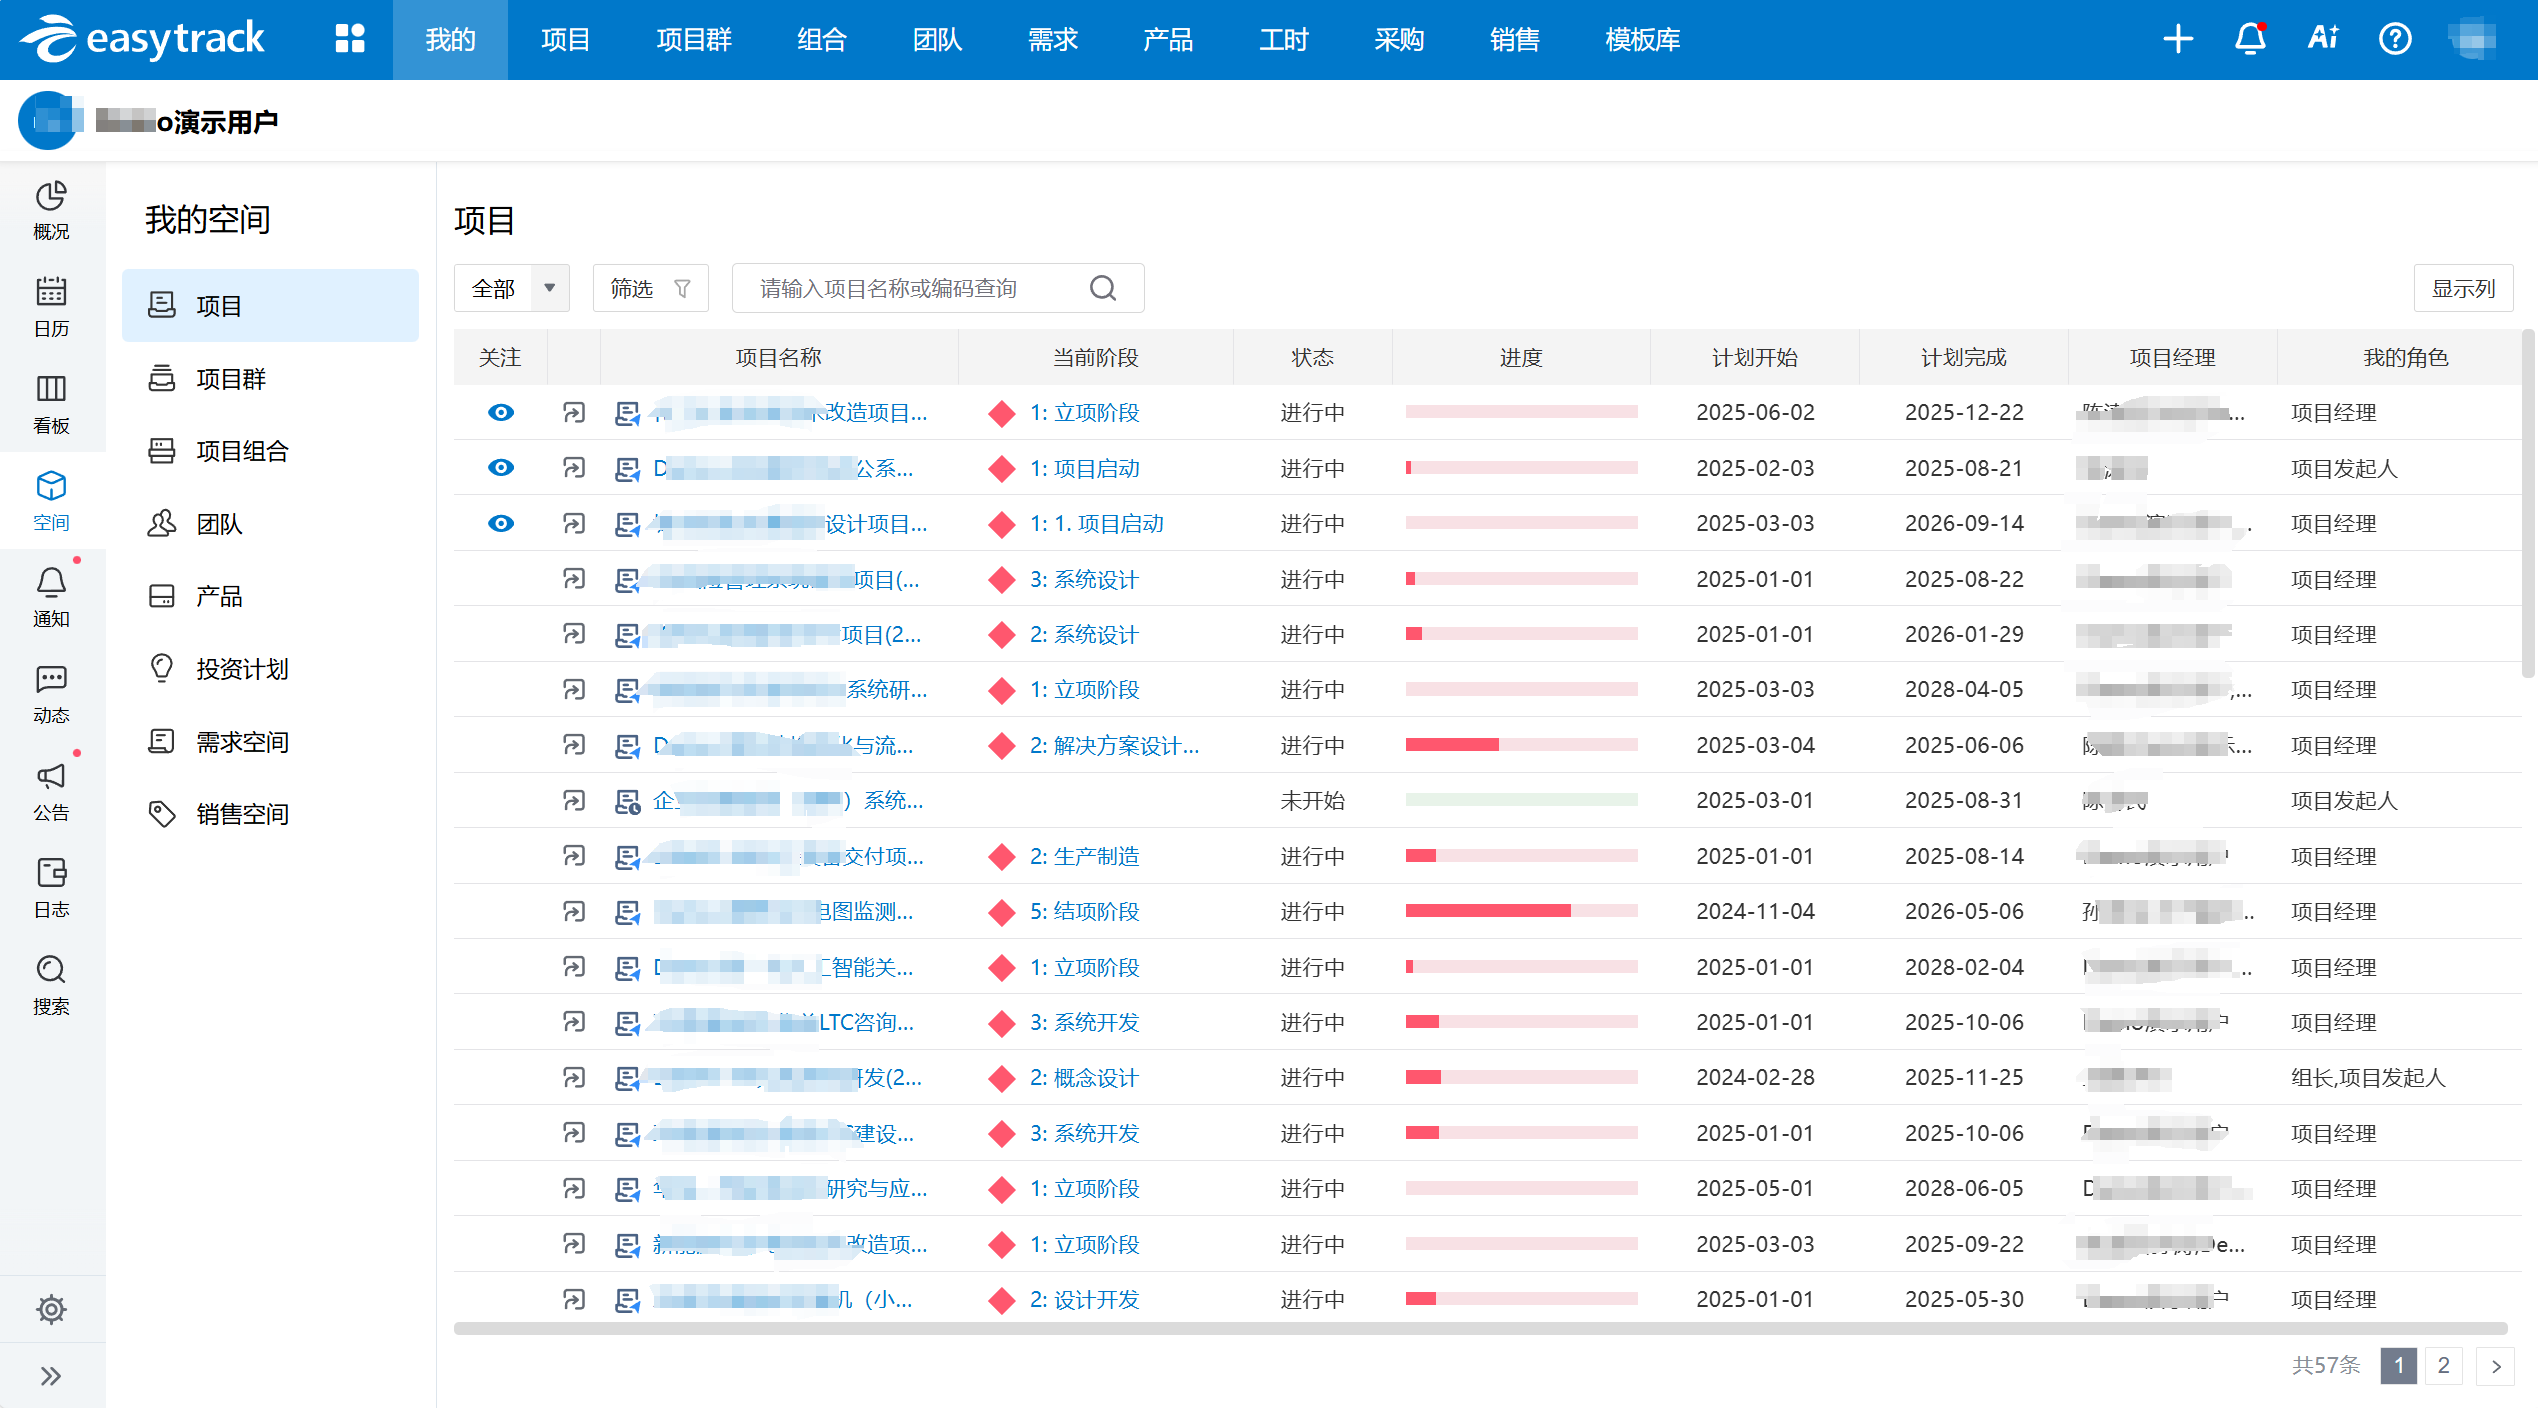Click the plus create icon in header
Viewport: 2538px width, 1408px height.
[x=2178, y=39]
